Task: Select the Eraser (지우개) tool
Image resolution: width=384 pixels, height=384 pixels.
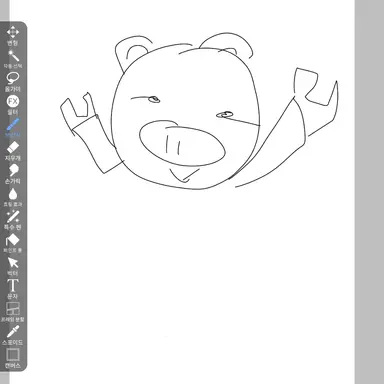Action: point(13,151)
